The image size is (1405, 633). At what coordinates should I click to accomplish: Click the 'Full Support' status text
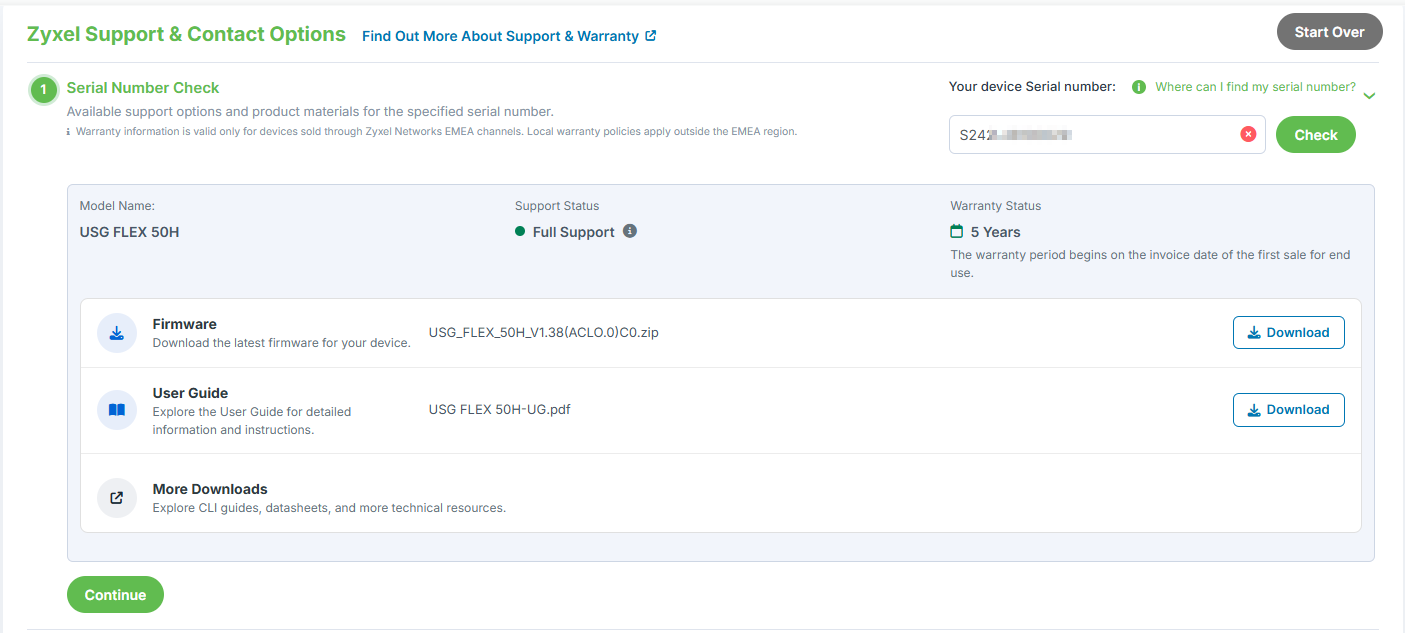573,232
